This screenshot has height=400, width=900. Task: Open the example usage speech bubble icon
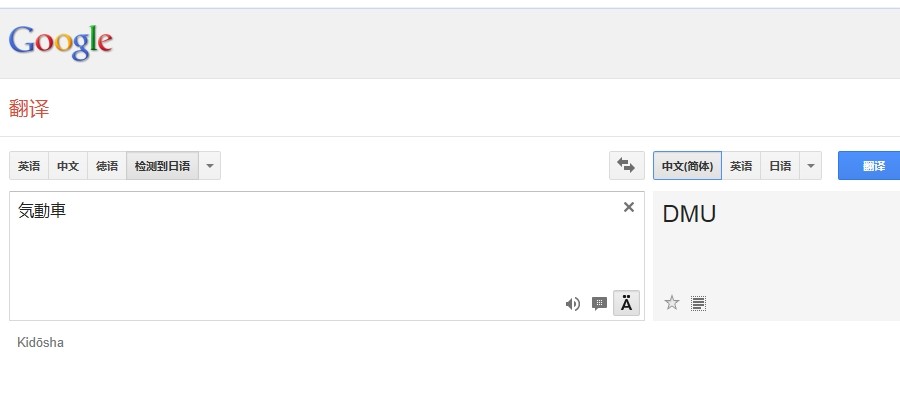point(599,304)
